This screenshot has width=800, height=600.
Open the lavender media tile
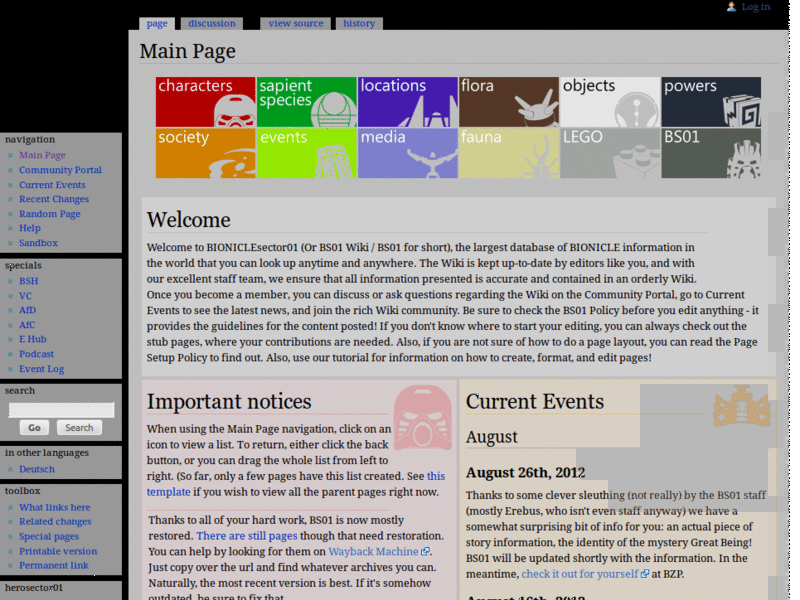408,153
